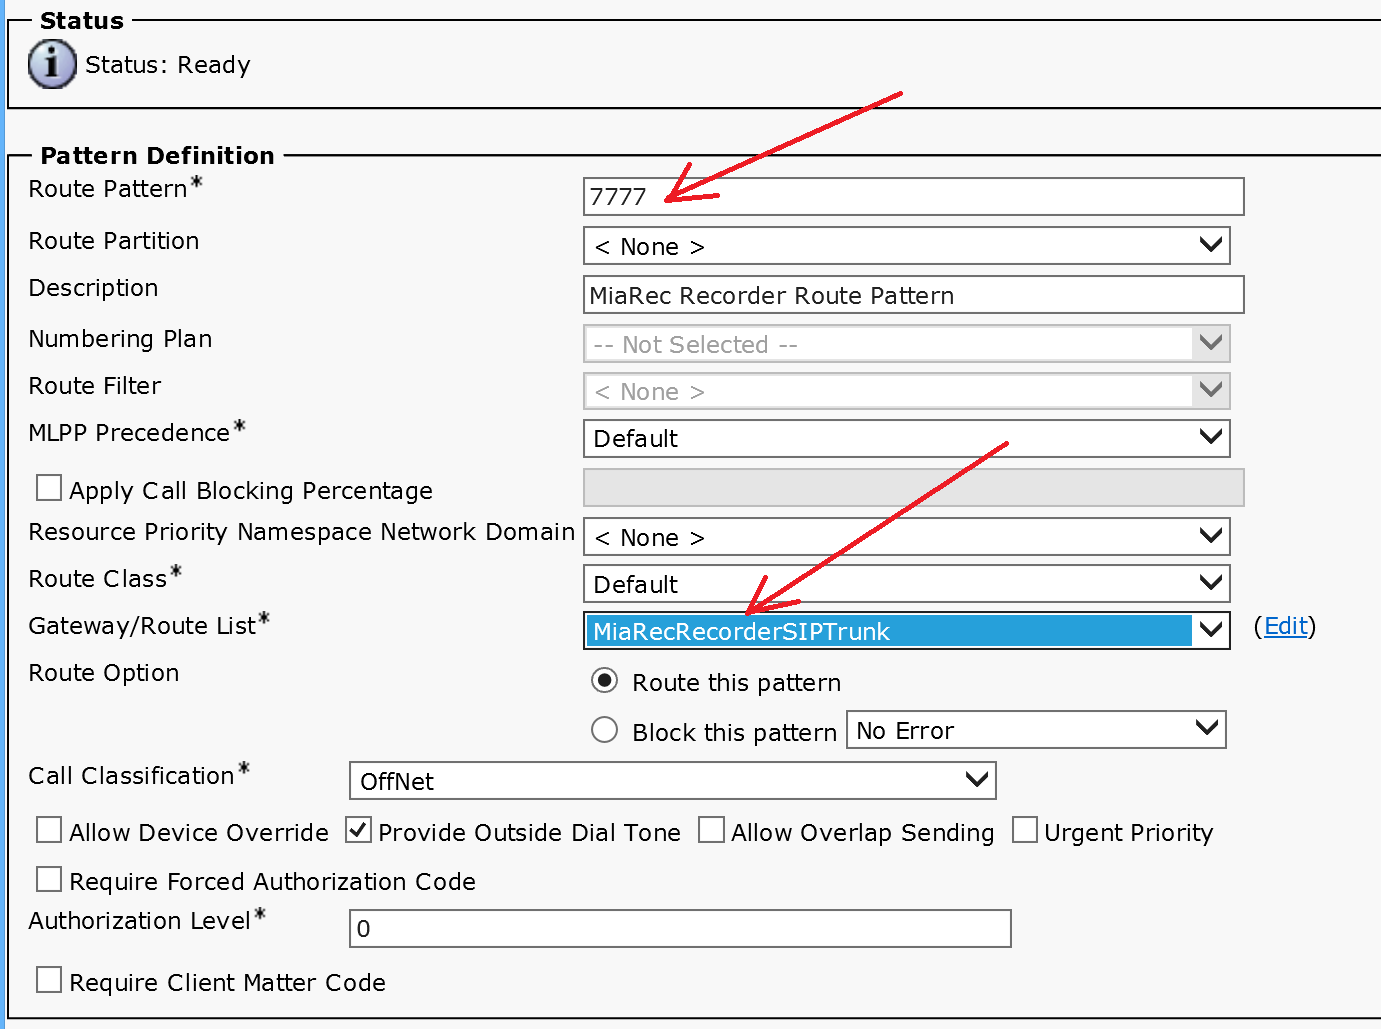Open the Route Class dropdown
The image size is (1381, 1029).
point(906,584)
